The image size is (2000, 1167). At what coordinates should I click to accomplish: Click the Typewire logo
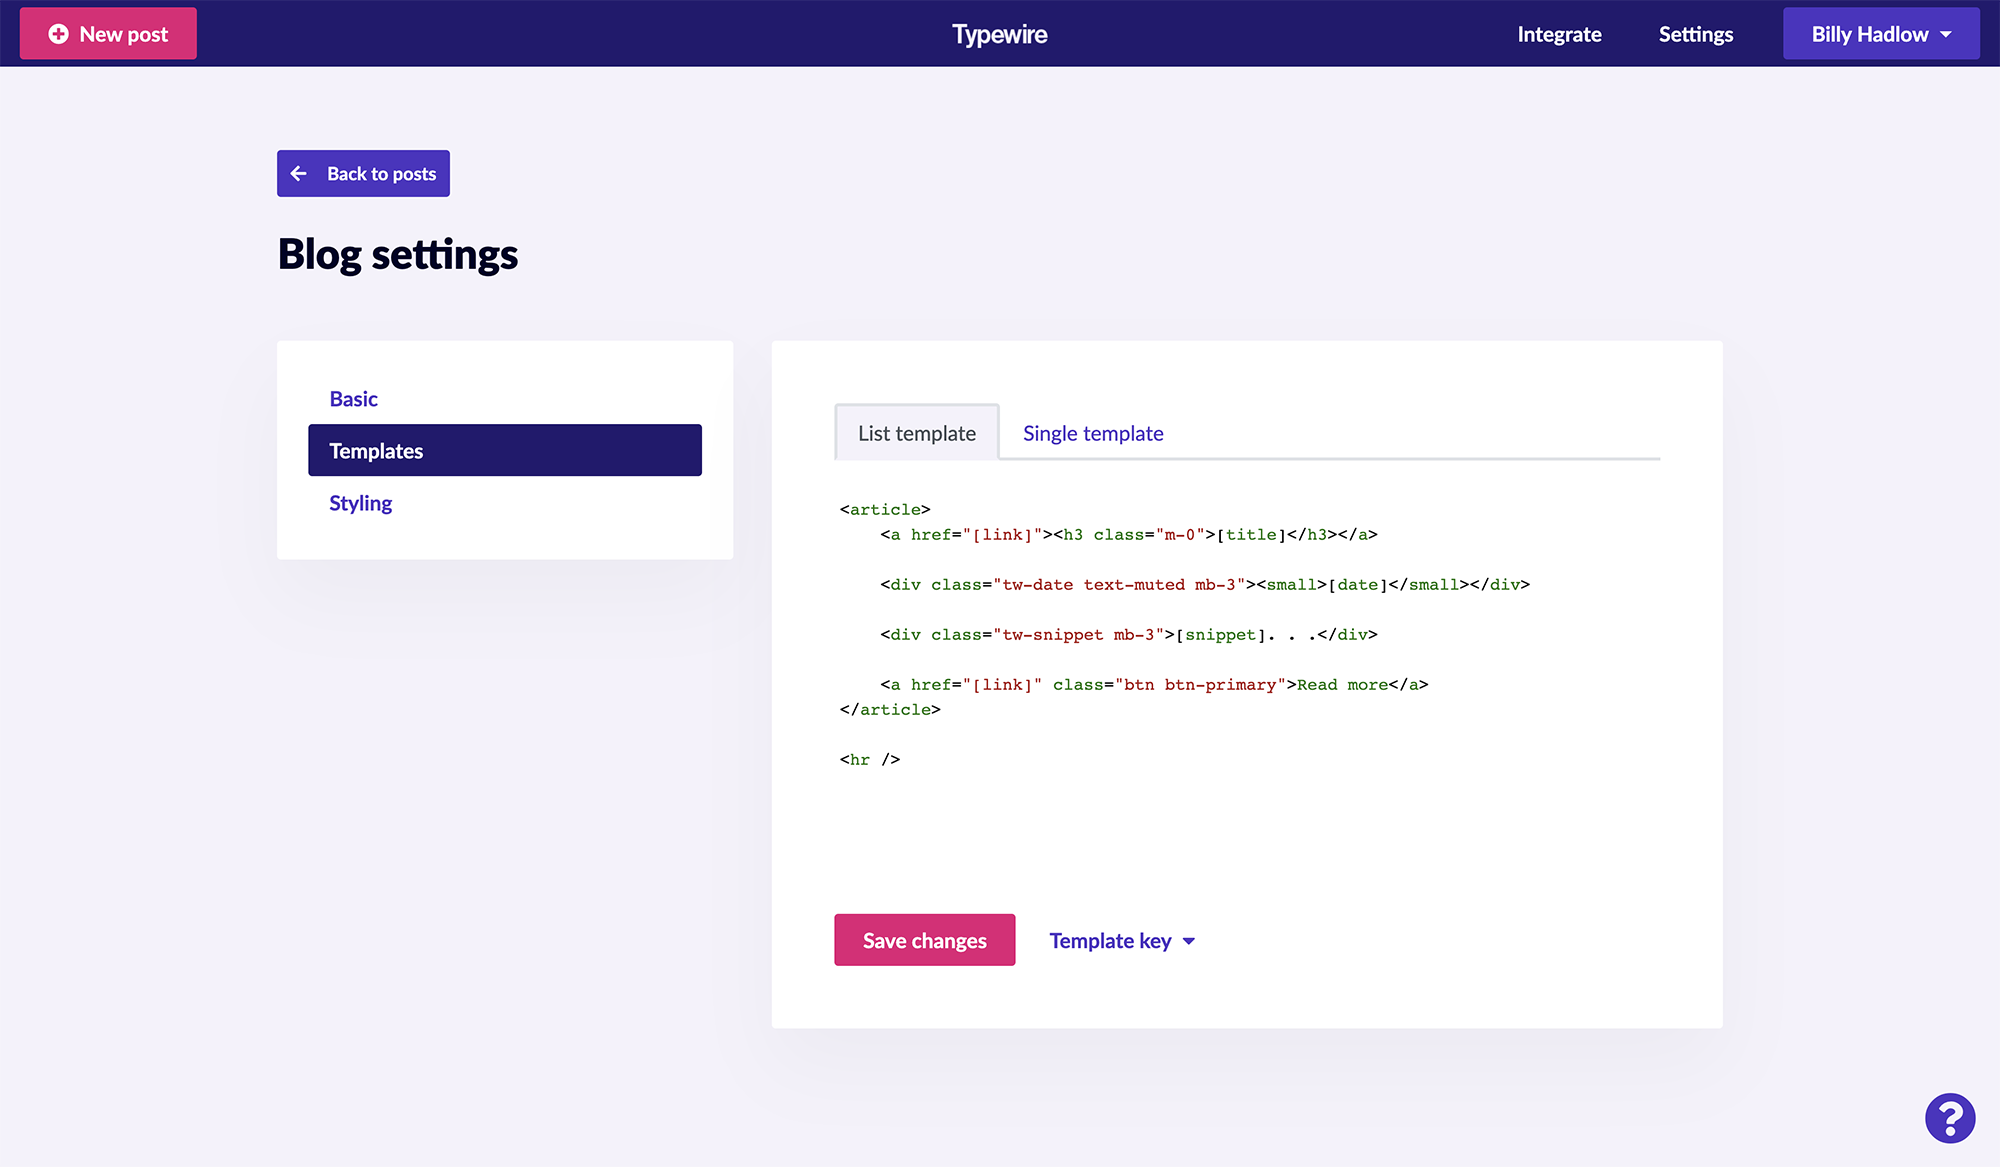tap(1000, 34)
